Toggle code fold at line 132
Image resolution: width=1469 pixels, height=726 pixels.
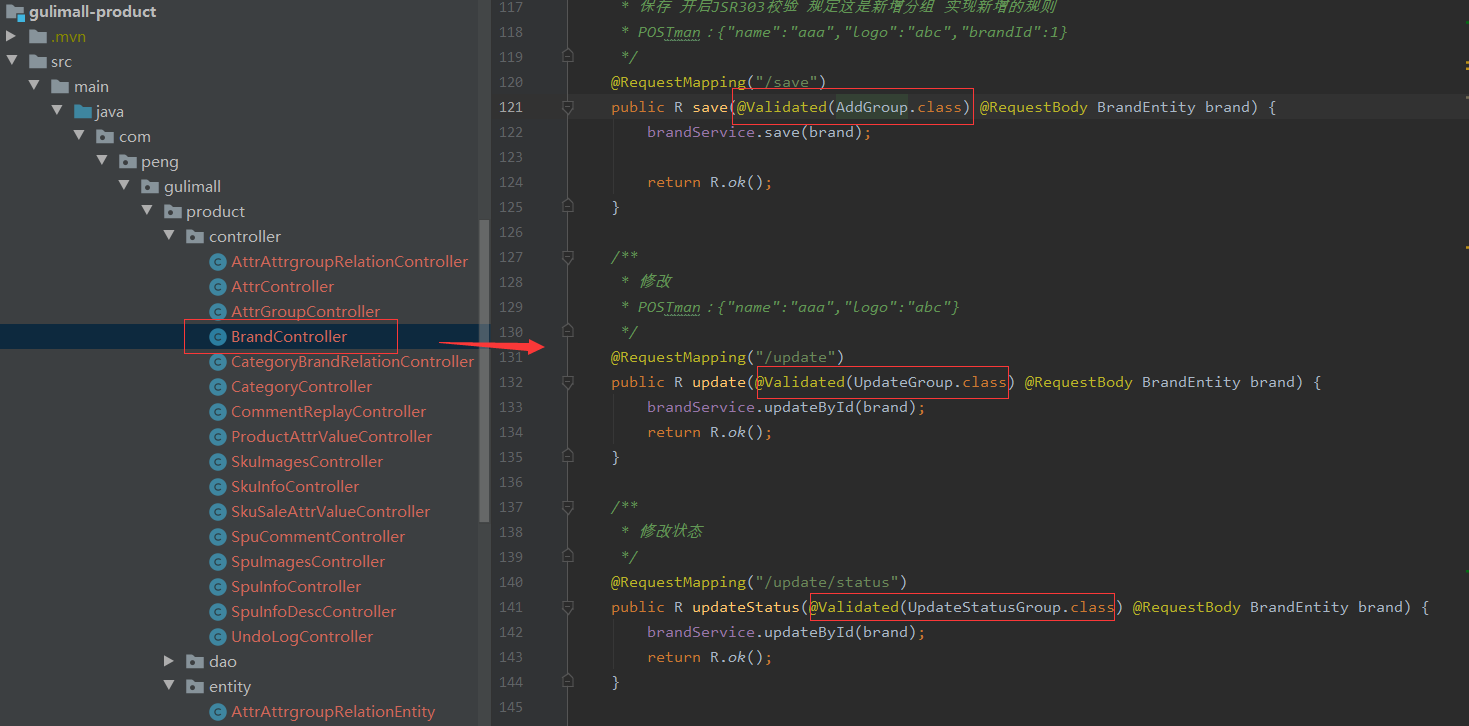pyautogui.click(x=568, y=382)
